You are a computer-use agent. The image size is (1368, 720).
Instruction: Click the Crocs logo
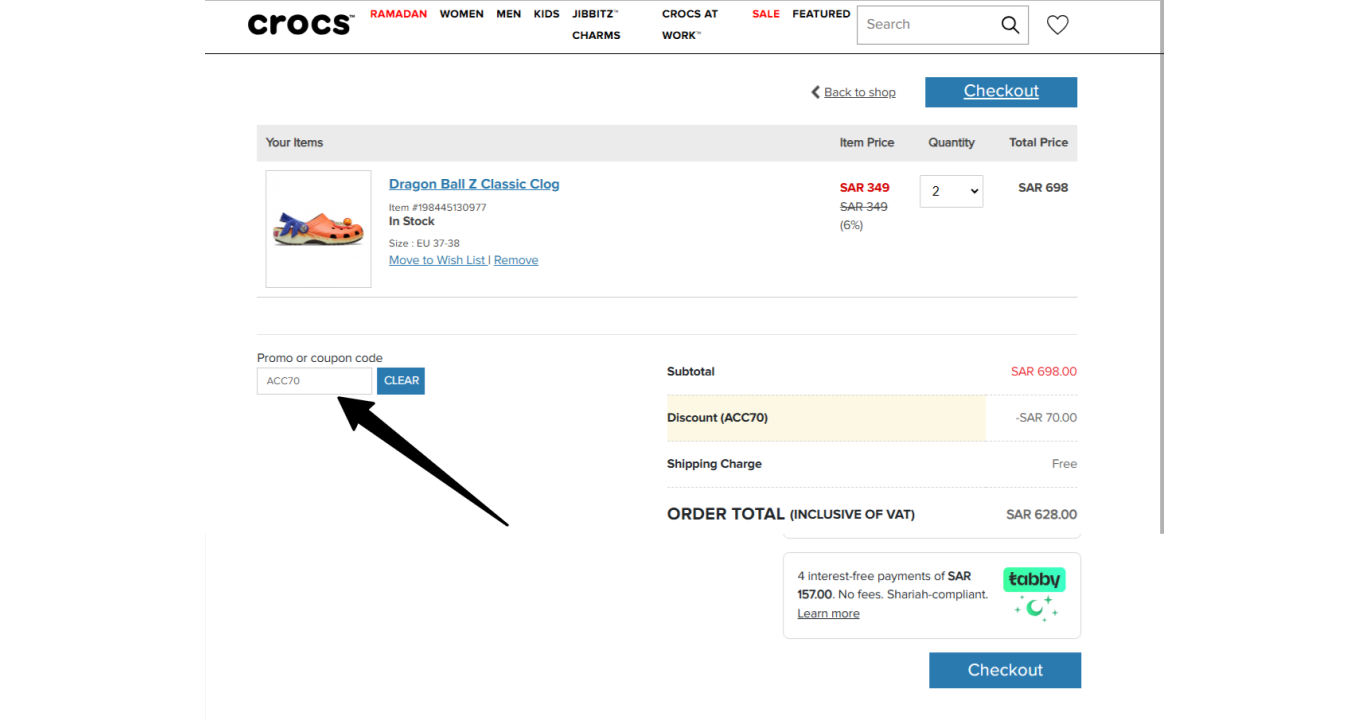300,24
